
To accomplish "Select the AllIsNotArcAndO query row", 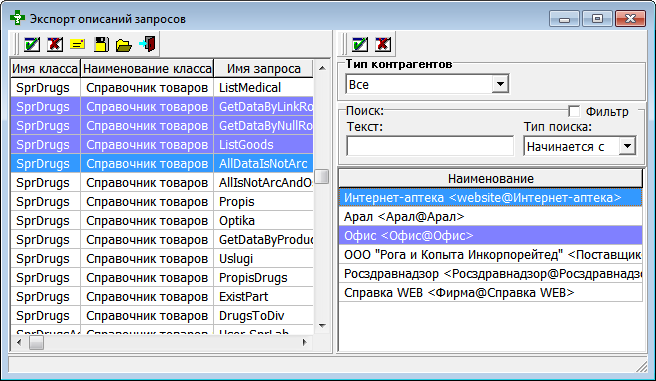I will 162,183.
